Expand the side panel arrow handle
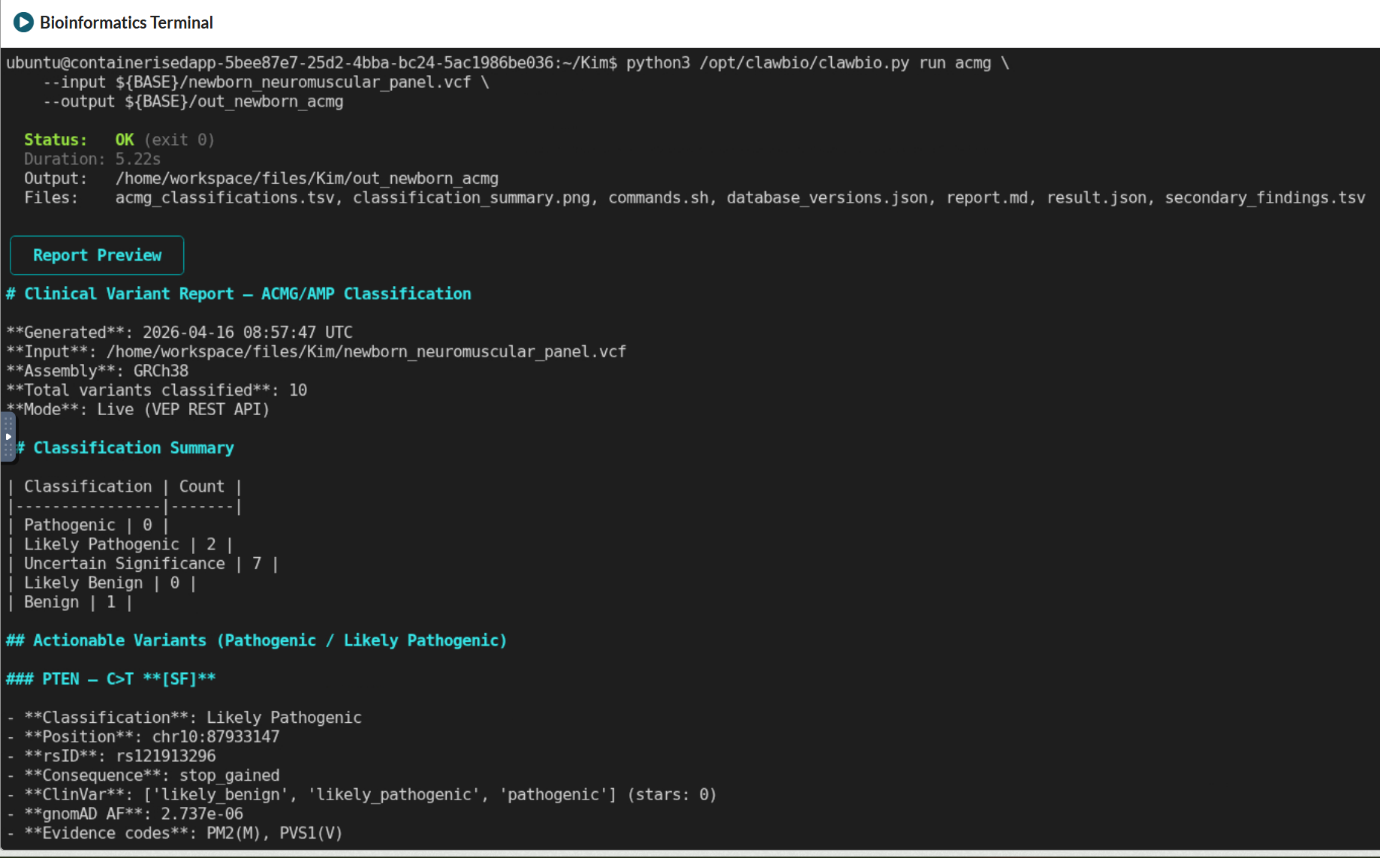Image resolution: width=1380 pixels, height=858 pixels. 8,437
